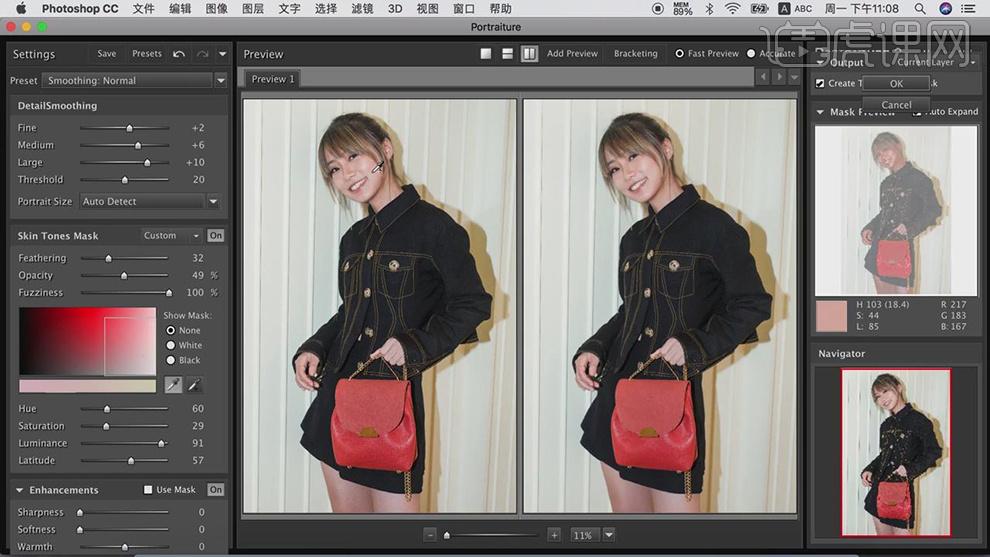The width and height of the screenshot is (990, 557).
Task: Open the Settings panel menu arrow
Action: coord(222,54)
